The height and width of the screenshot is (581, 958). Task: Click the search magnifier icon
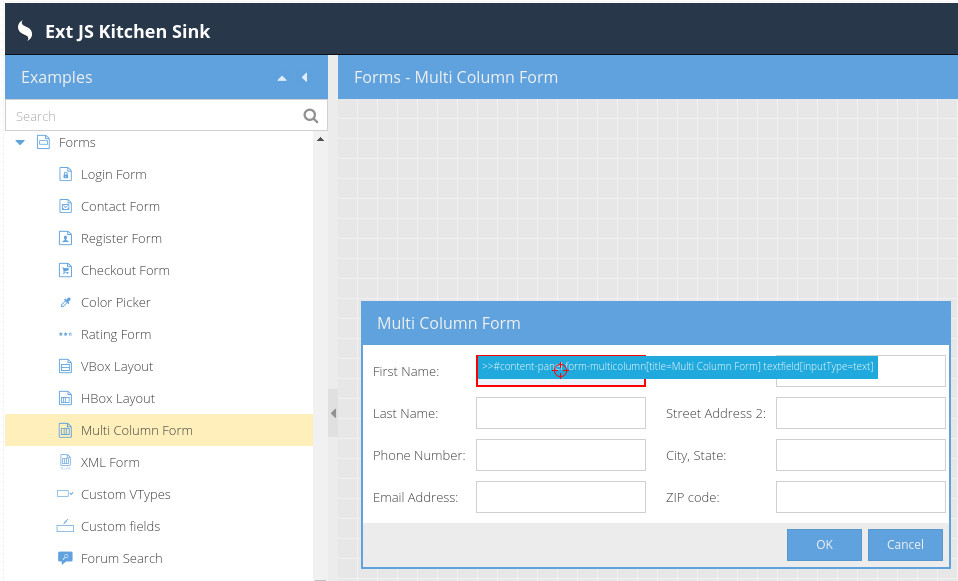click(x=311, y=116)
